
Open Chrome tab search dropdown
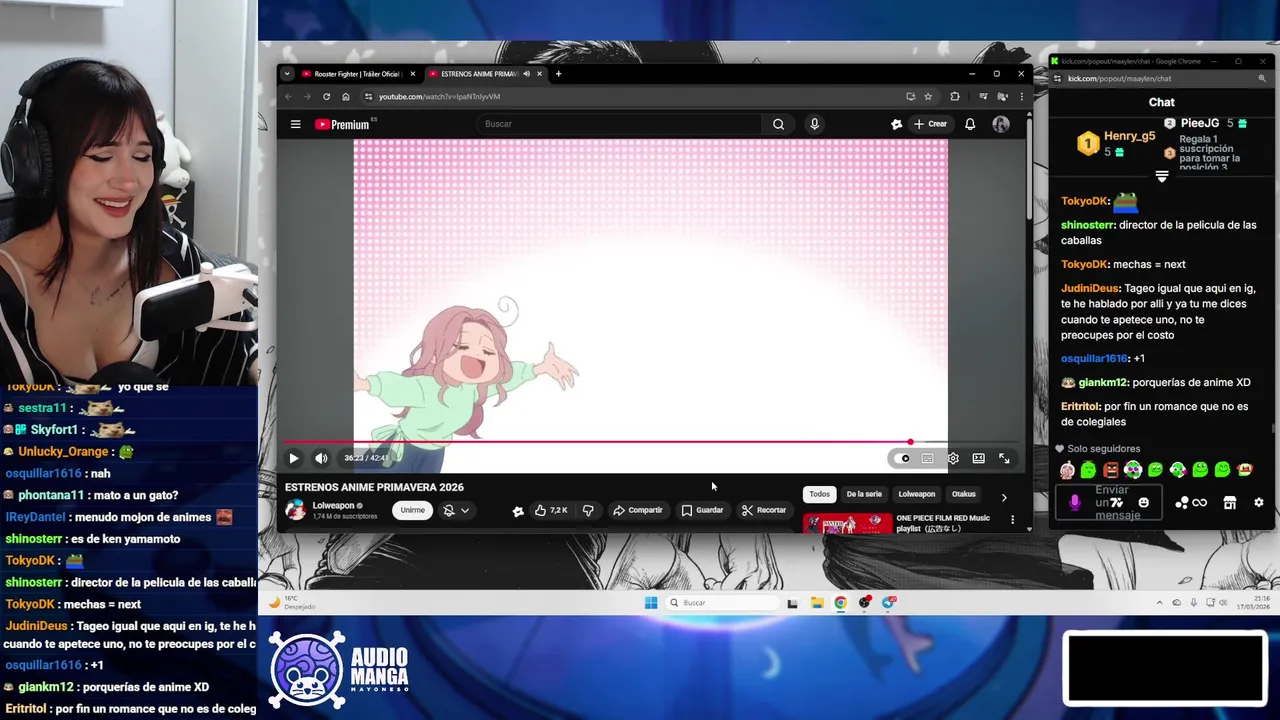287,74
